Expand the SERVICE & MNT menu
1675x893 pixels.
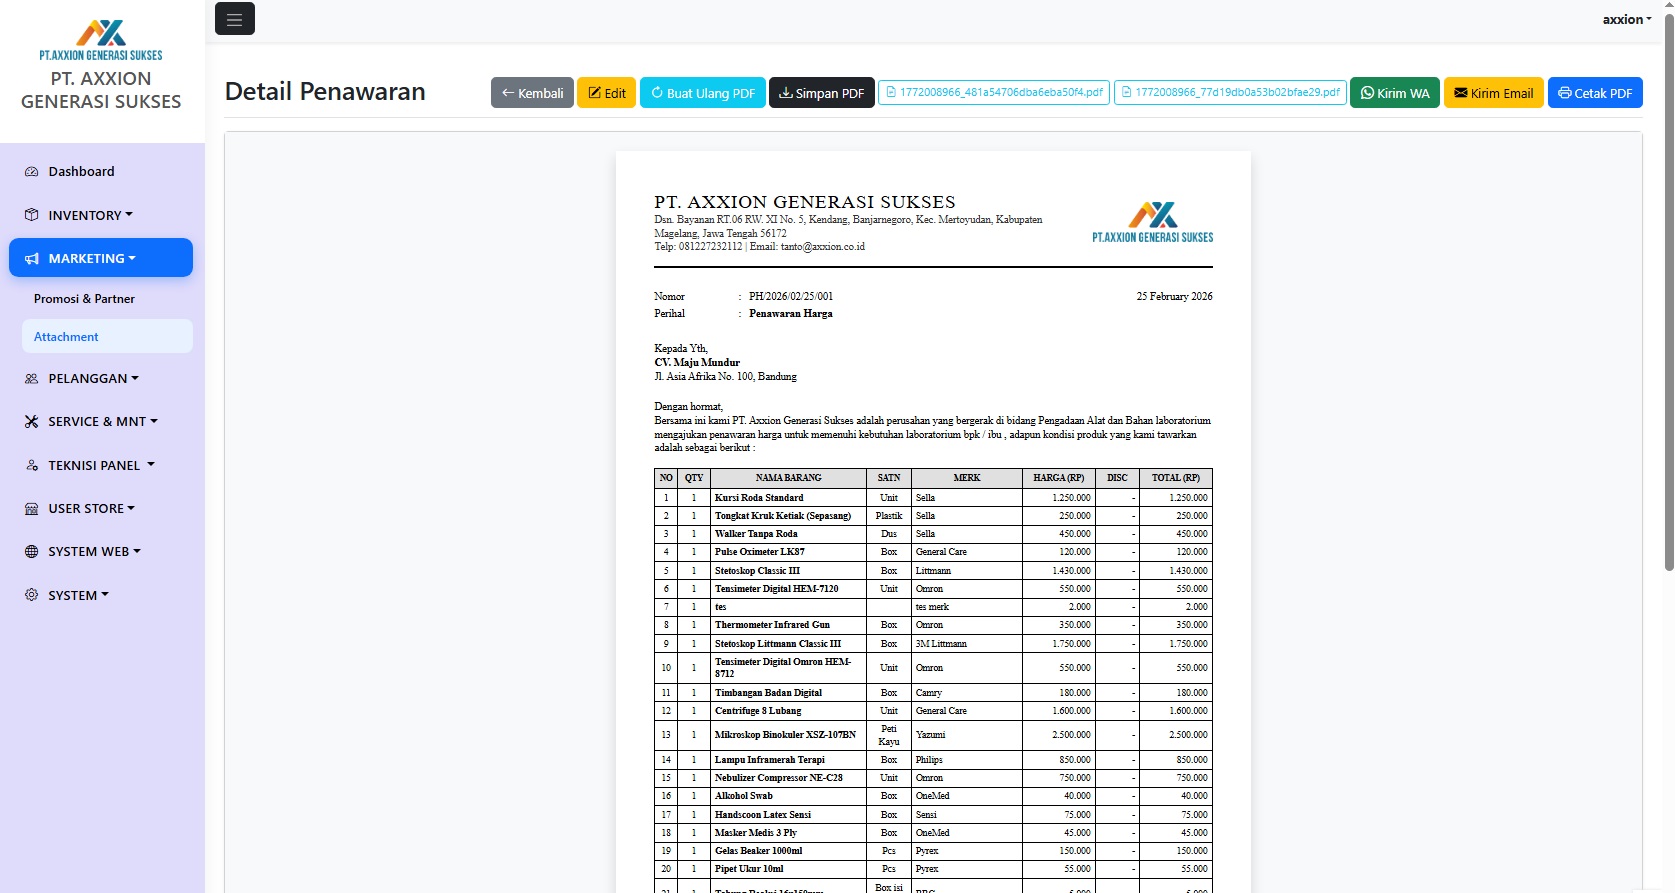point(101,422)
